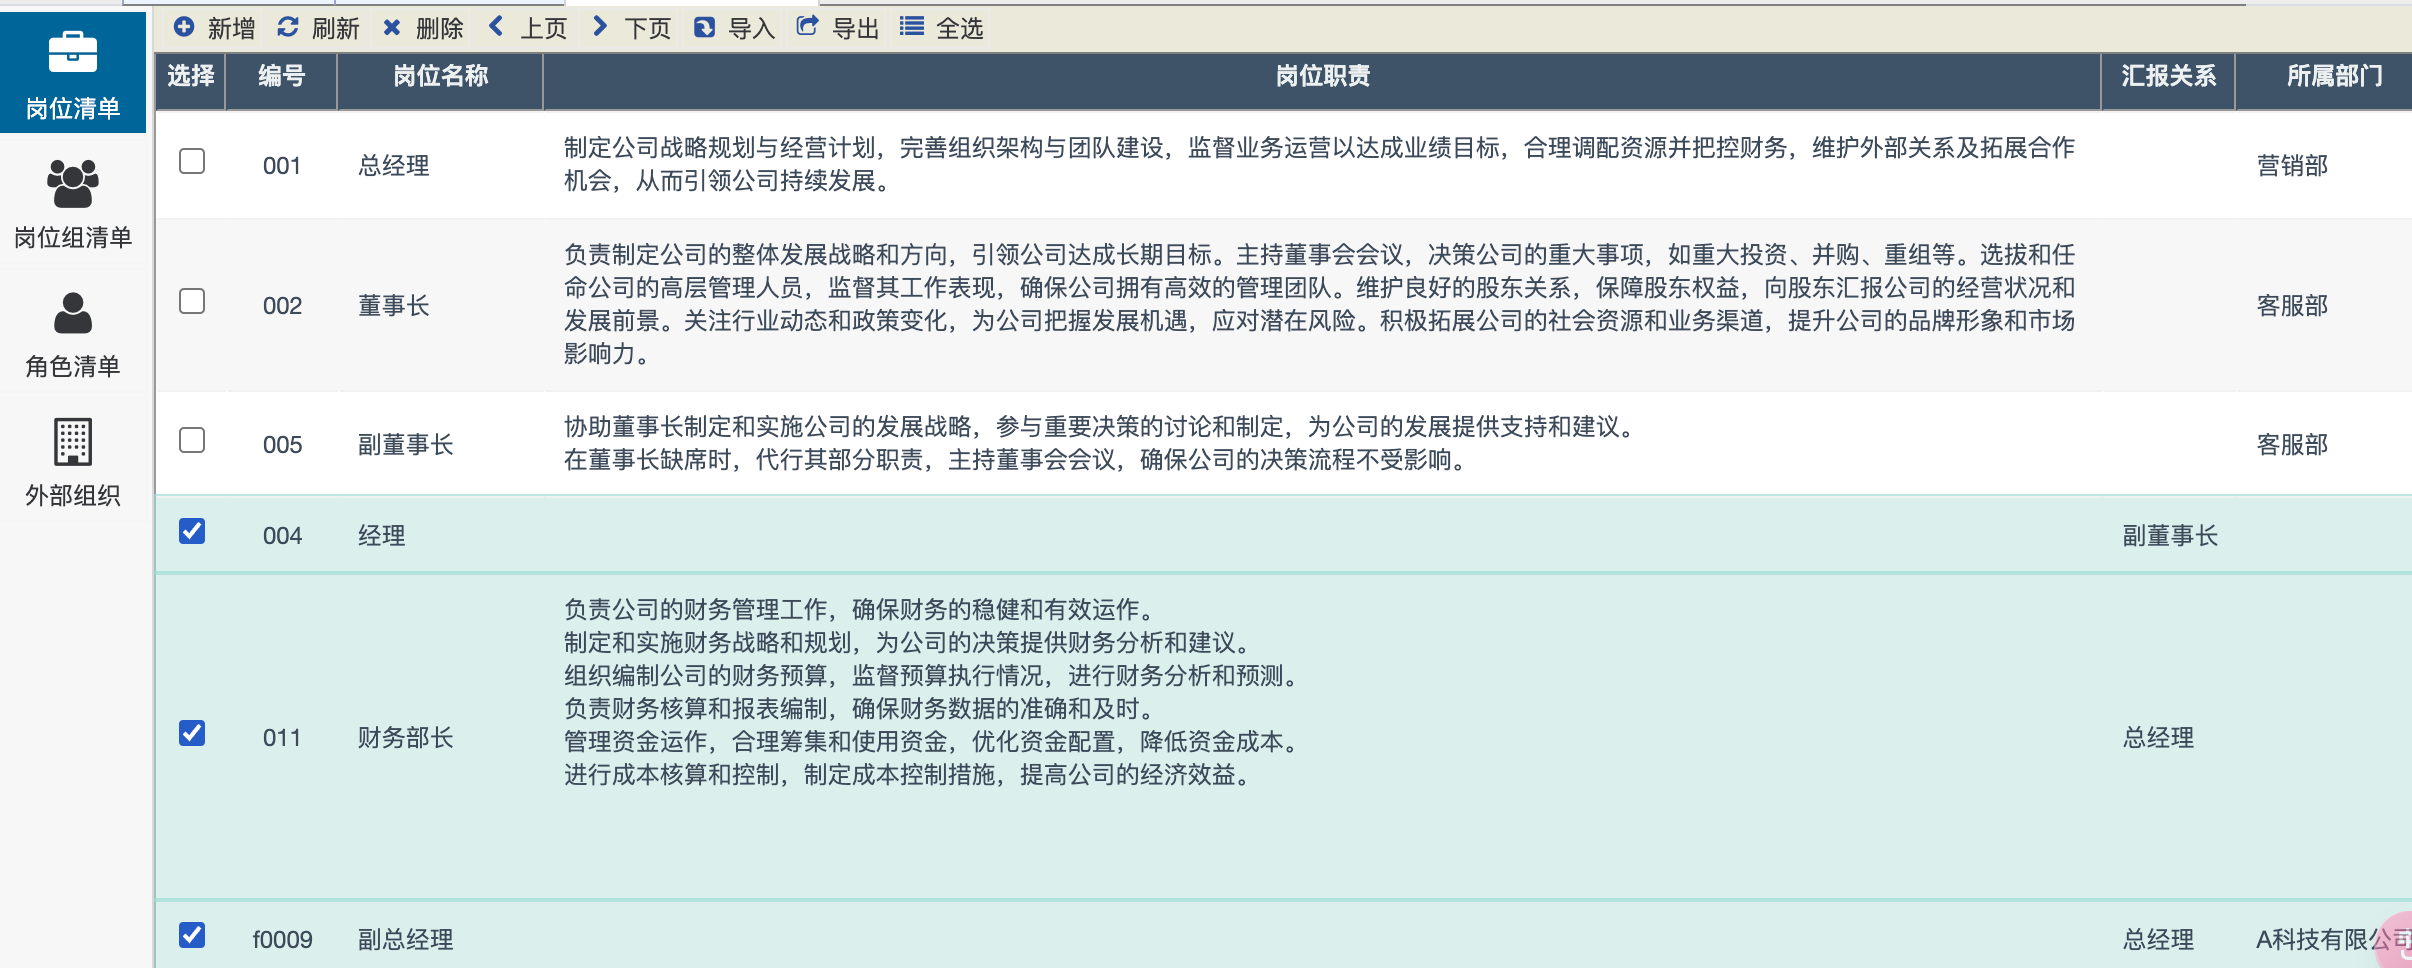Click the 全选 select-all list icon
Viewport: 2412px width, 968px height.
tap(911, 27)
